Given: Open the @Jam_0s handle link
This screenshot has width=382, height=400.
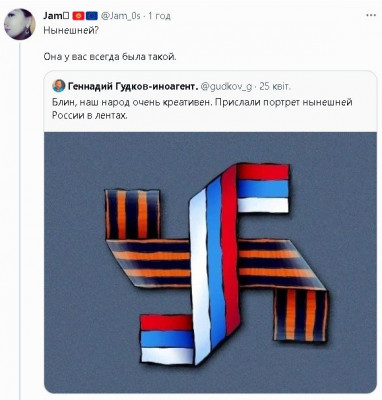Looking at the screenshot, I should 120,16.
